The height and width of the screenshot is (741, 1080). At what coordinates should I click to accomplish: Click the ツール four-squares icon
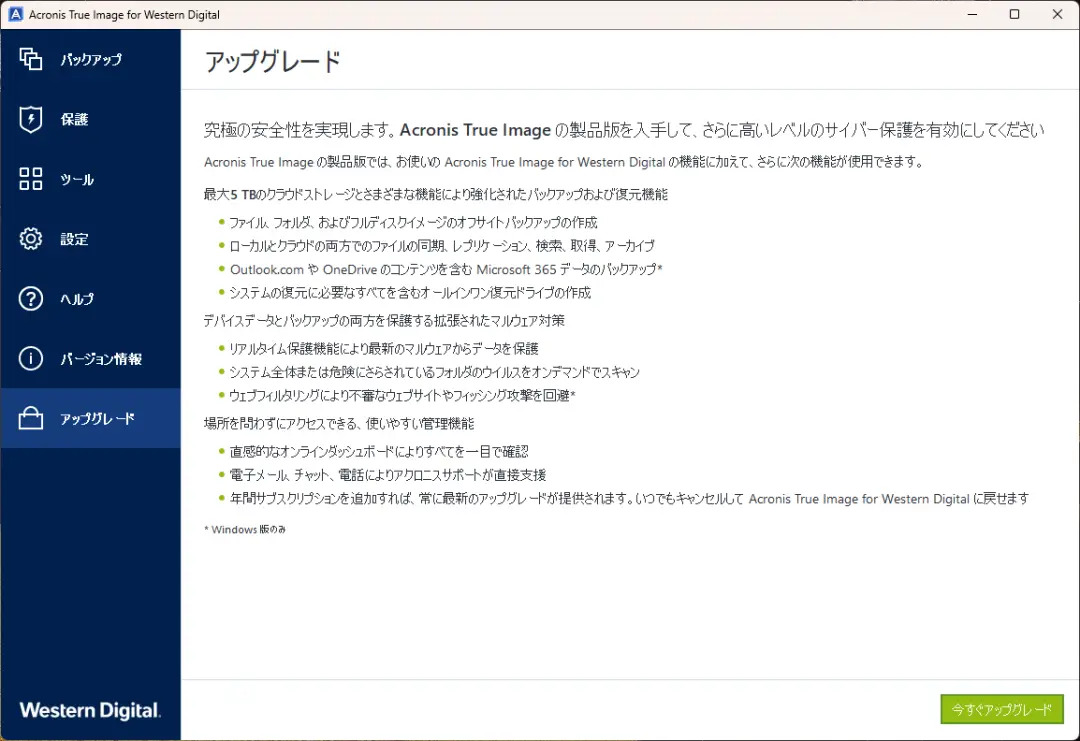point(30,179)
